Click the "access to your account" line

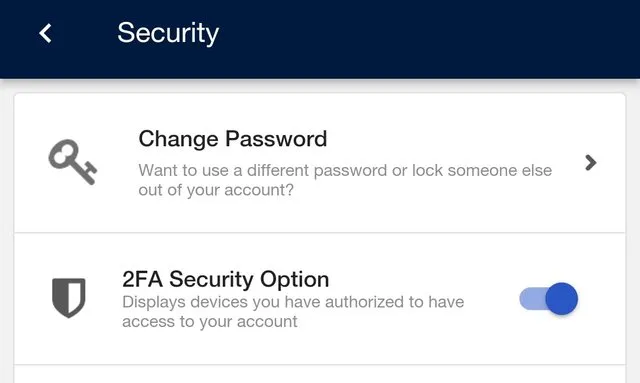pyautogui.click(x=210, y=322)
